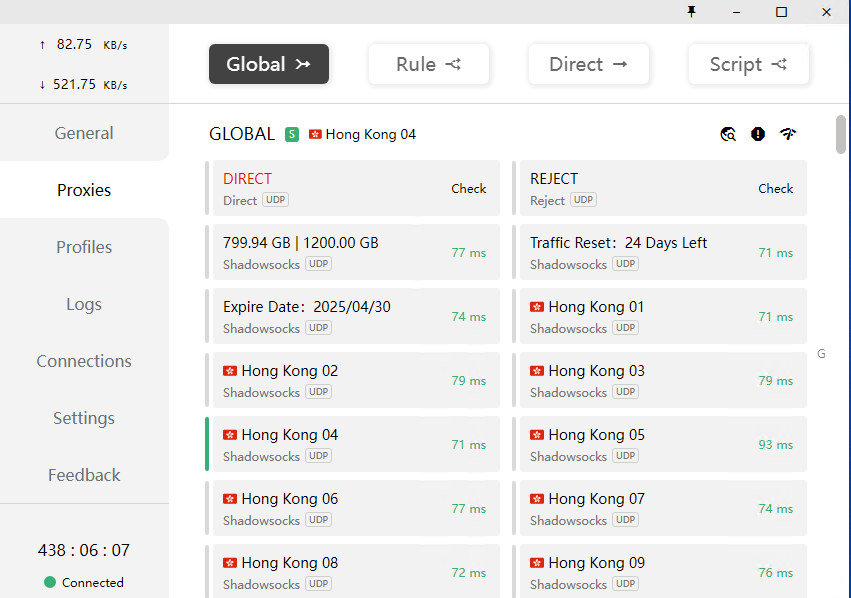Click the UDP badge on the DIRECT proxy
This screenshot has width=851, height=598.
tap(276, 200)
